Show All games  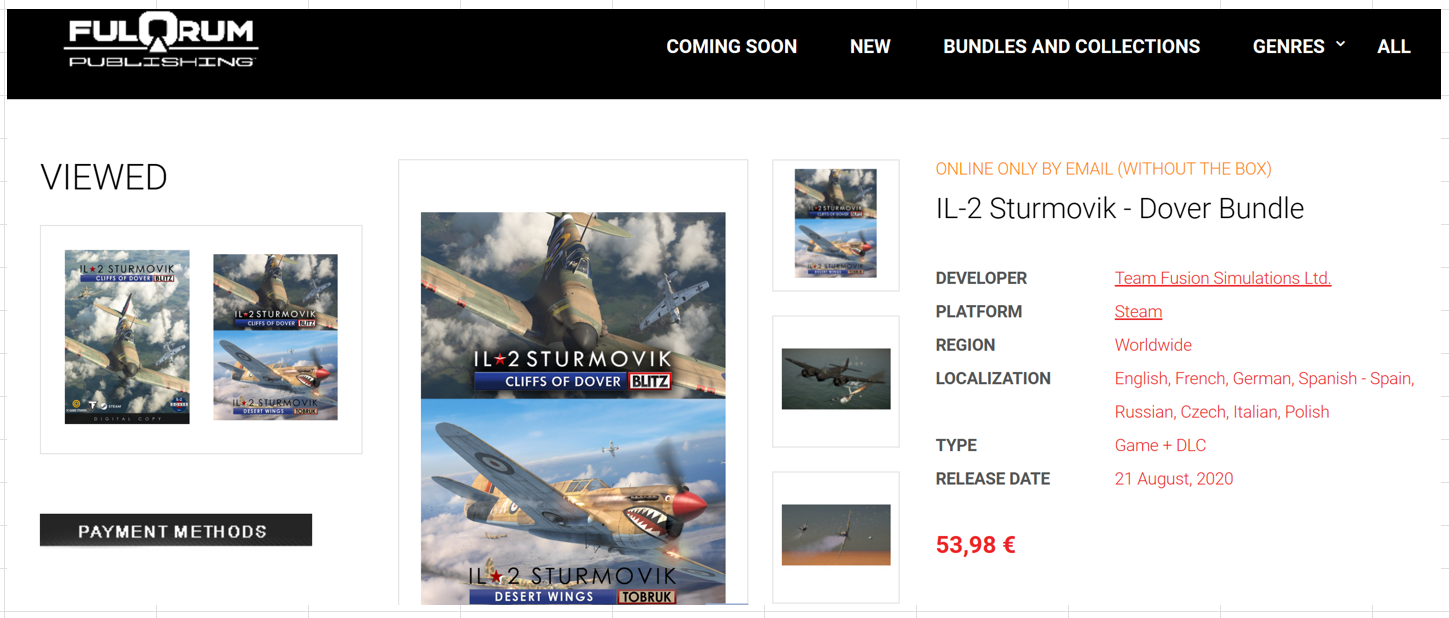(1393, 46)
